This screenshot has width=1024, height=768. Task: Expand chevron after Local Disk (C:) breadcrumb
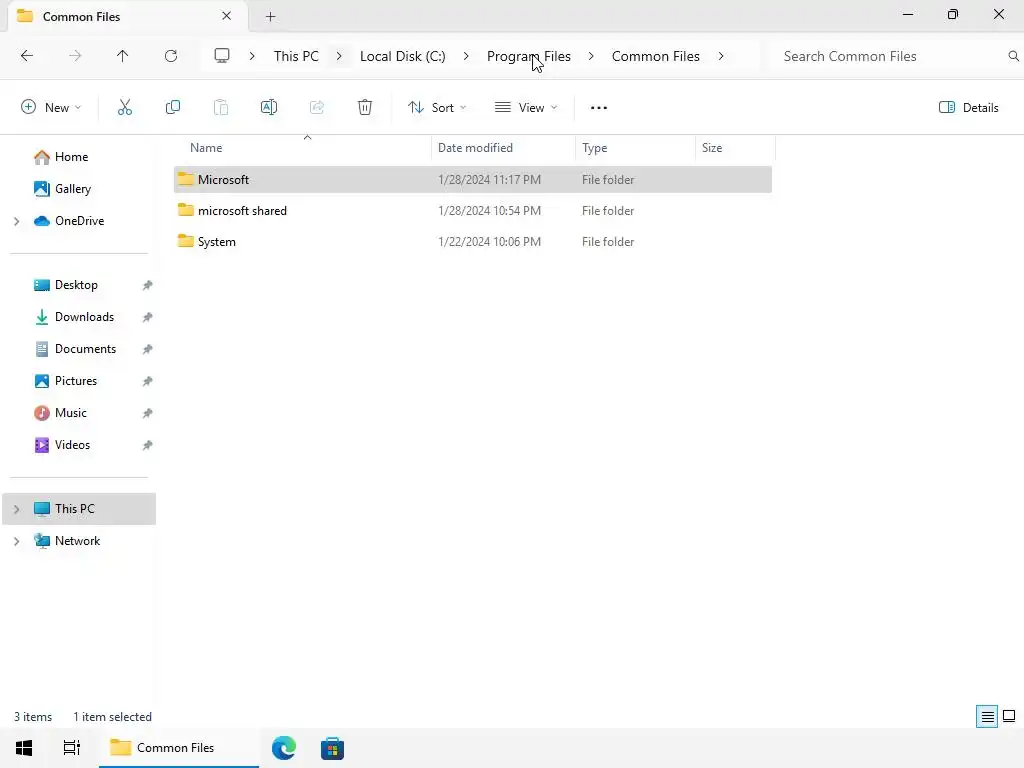(466, 56)
